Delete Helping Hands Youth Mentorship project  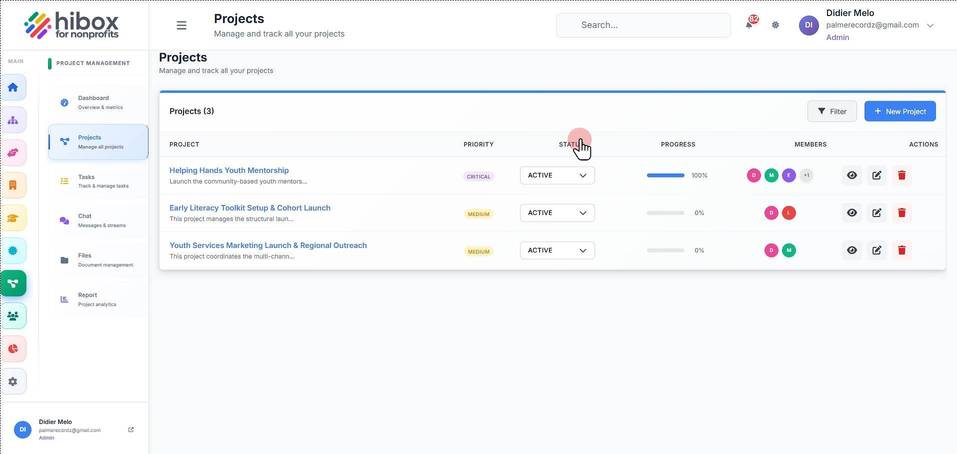(x=901, y=175)
